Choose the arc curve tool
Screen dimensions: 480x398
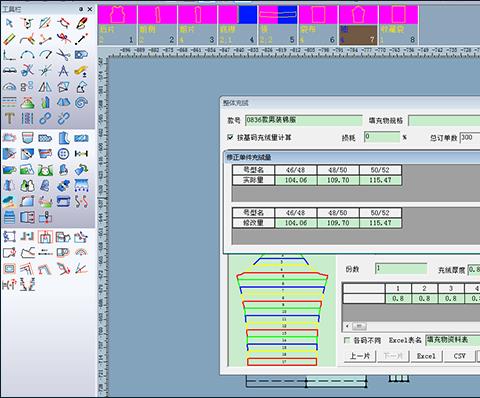[x=27, y=55]
